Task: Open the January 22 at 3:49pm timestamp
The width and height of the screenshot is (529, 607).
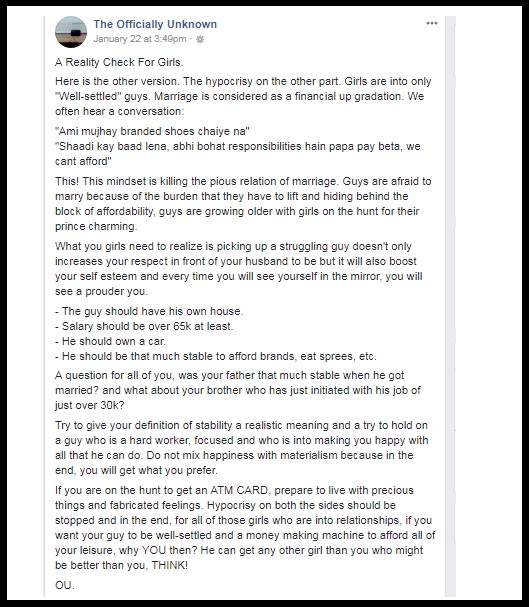Action: [140, 39]
